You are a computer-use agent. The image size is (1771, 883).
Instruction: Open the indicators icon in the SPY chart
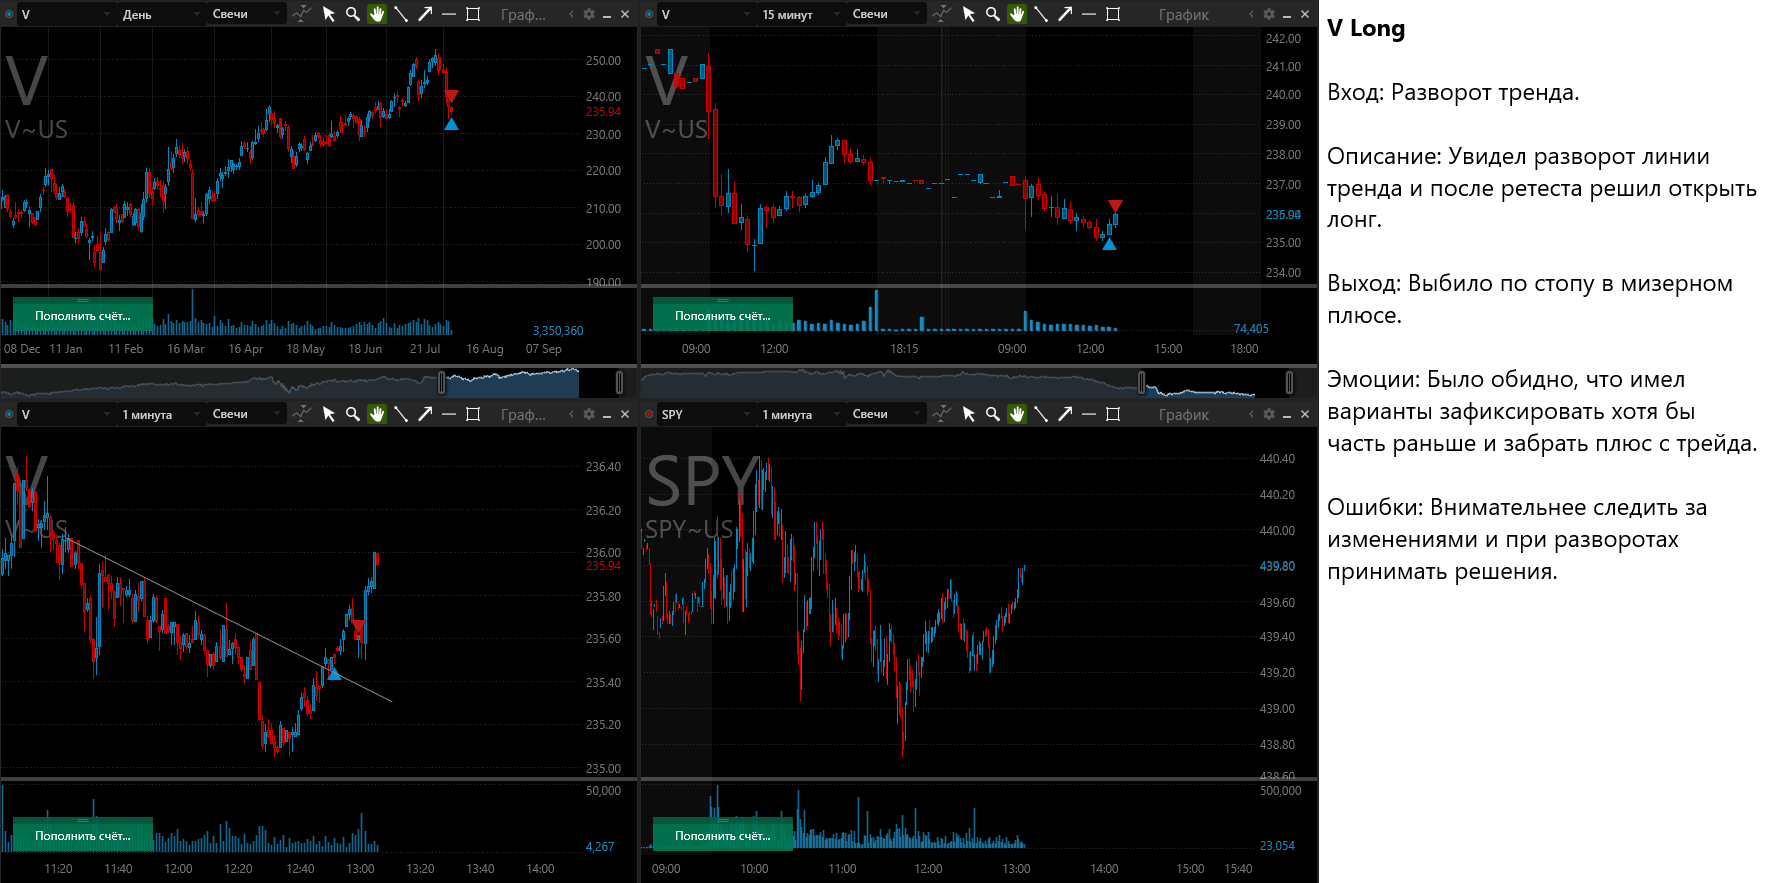point(942,414)
